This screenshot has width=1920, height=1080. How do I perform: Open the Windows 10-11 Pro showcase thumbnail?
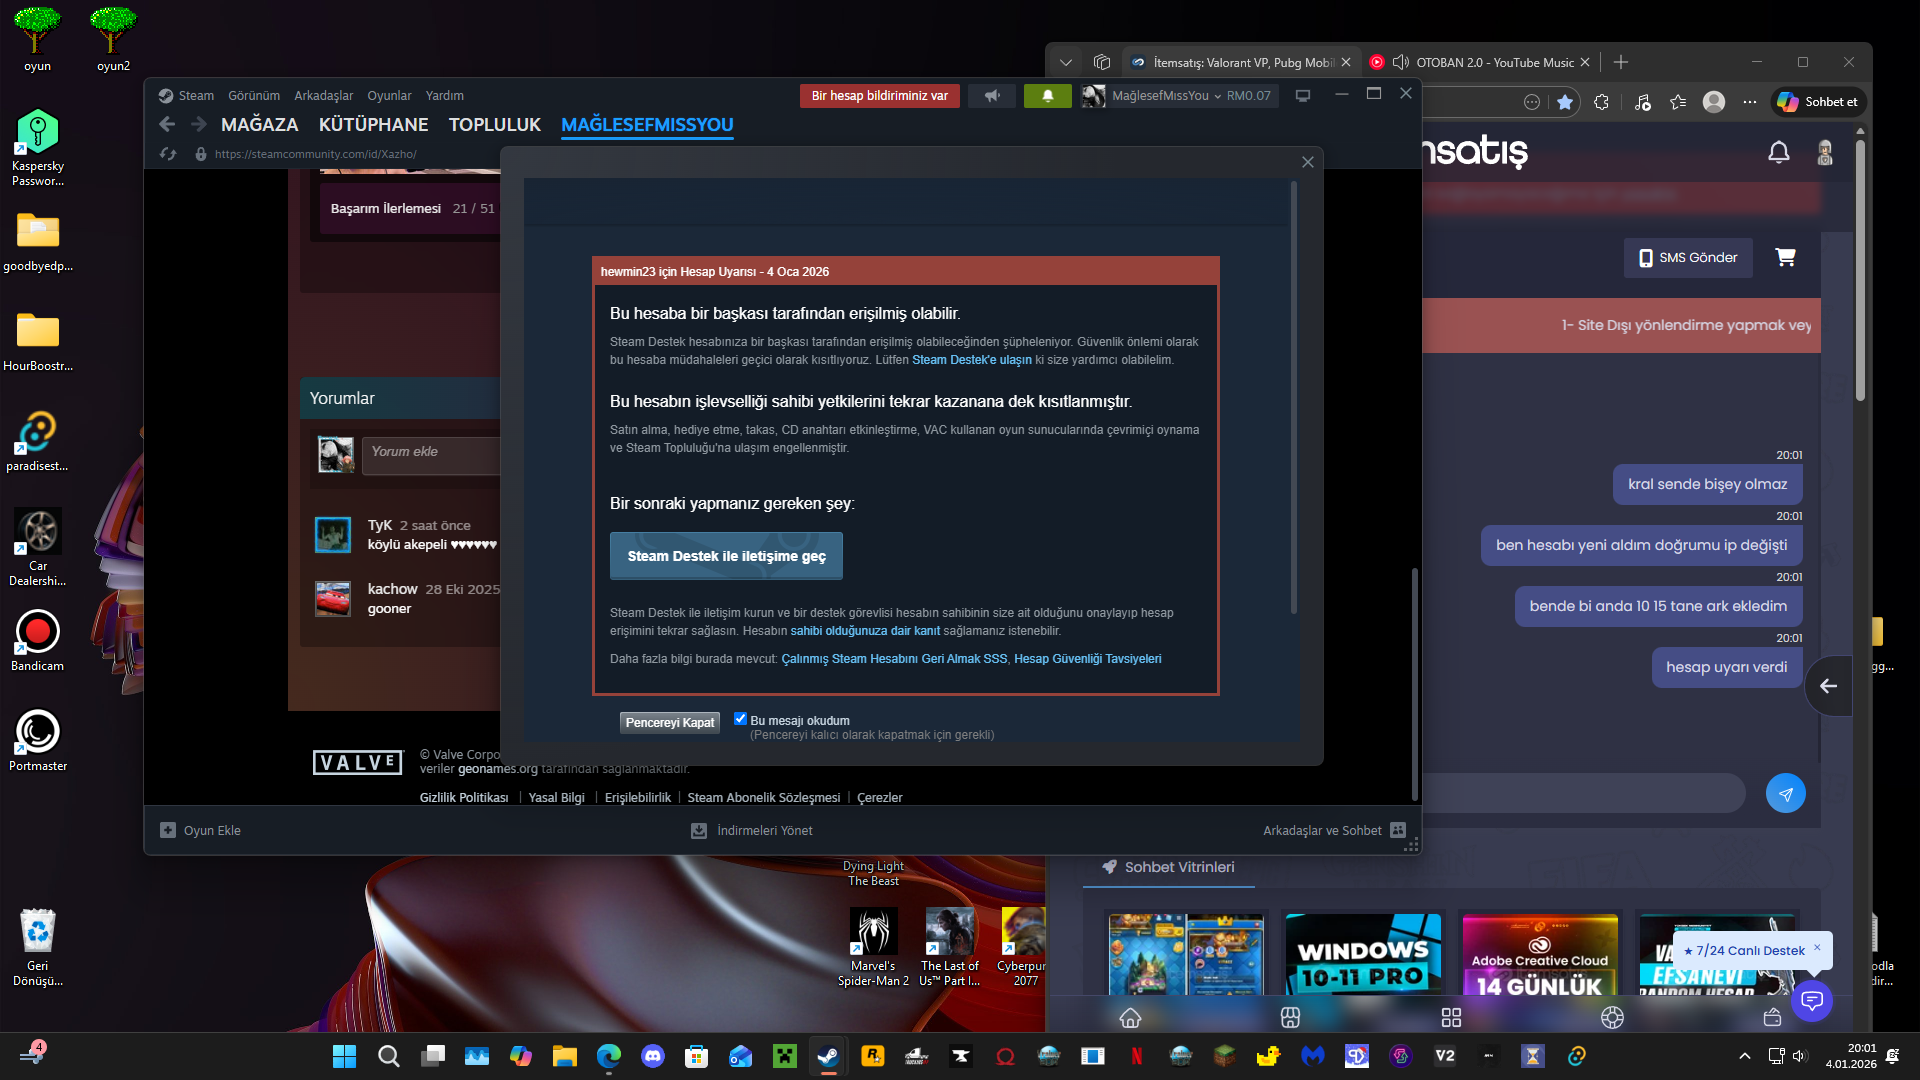point(1363,955)
